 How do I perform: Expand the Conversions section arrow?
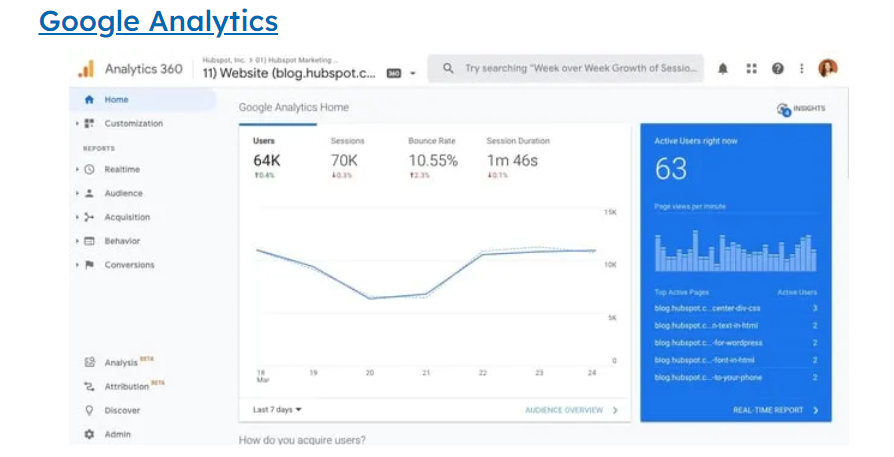click(x=77, y=266)
